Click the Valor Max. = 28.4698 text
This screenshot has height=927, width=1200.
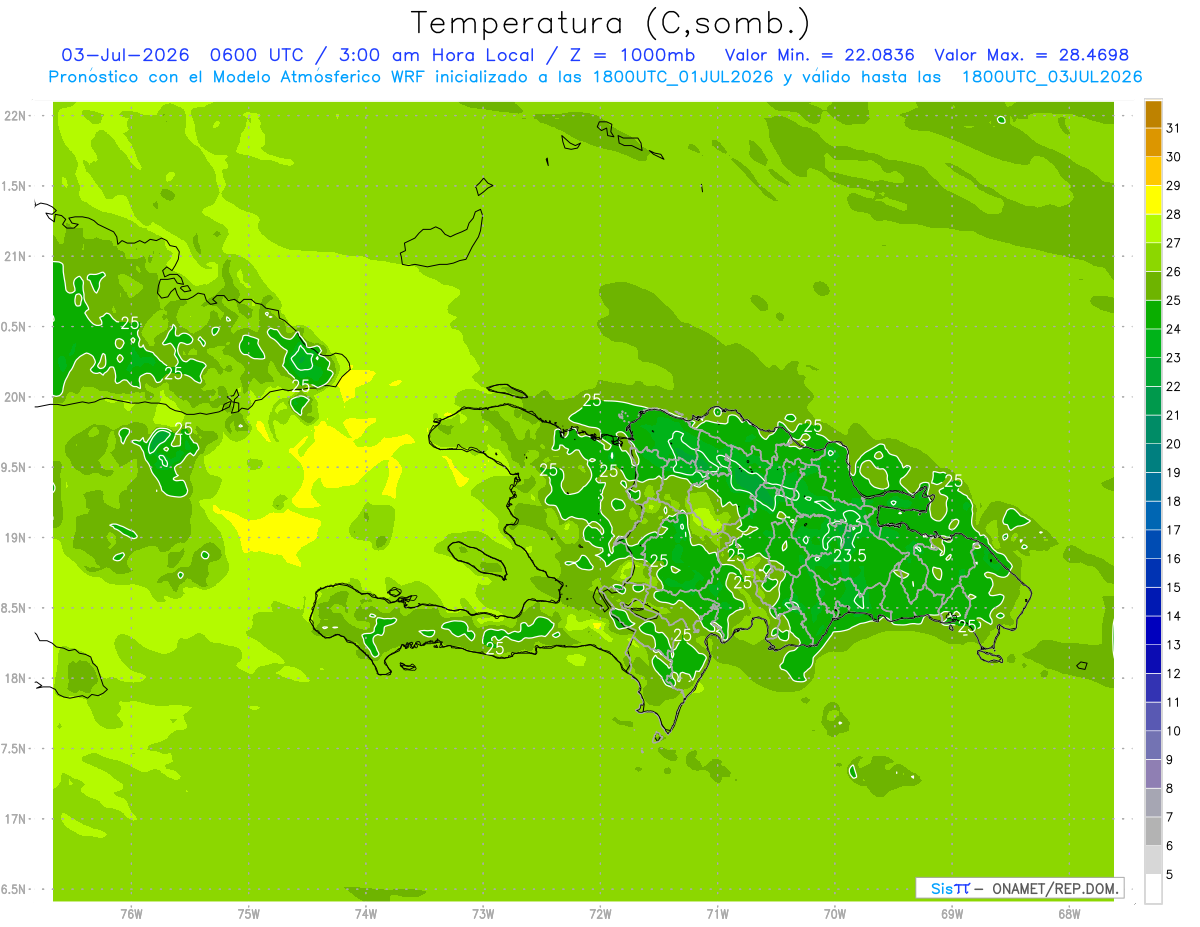(x=1032, y=55)
